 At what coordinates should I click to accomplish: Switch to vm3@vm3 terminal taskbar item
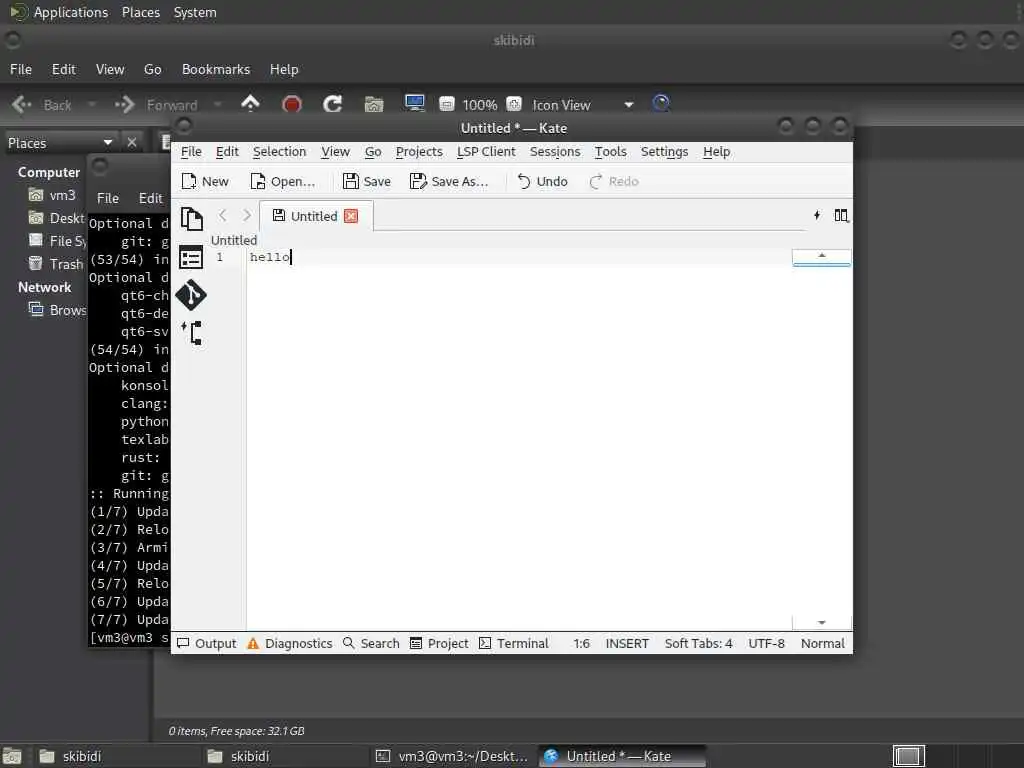(453, 756)
